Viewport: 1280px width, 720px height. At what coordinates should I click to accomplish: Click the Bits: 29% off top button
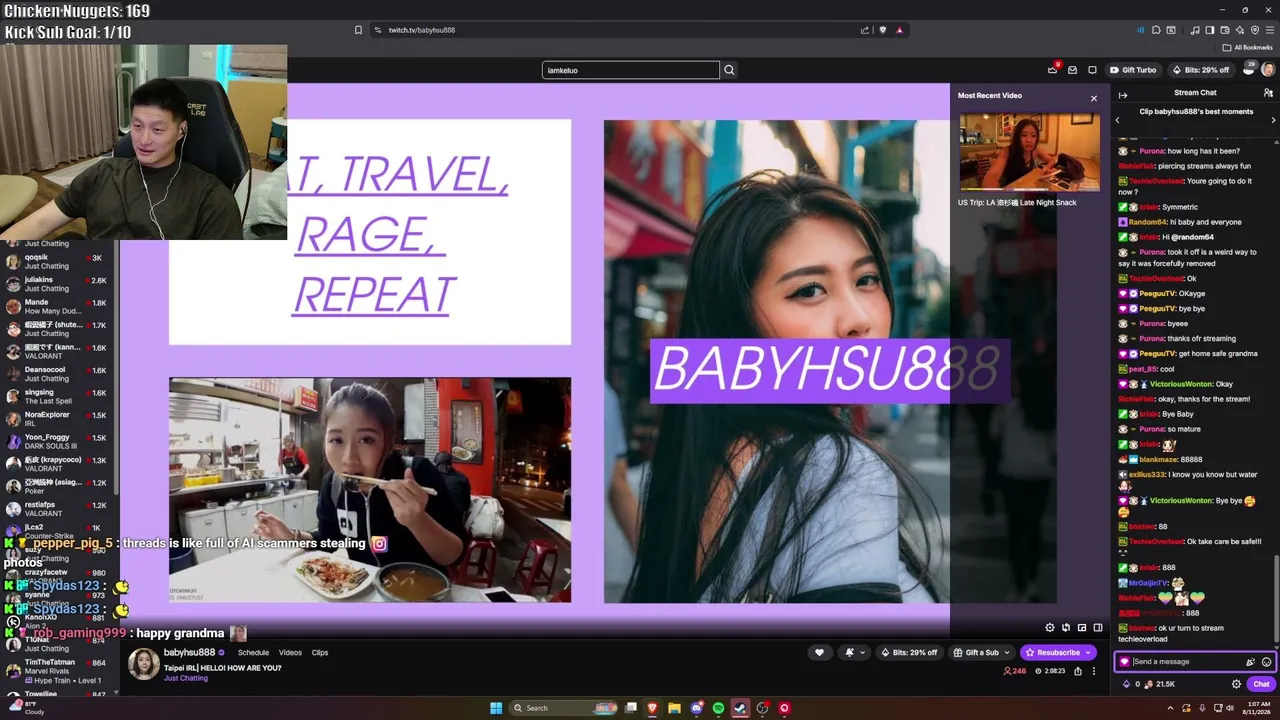[x=1200, y=70]
